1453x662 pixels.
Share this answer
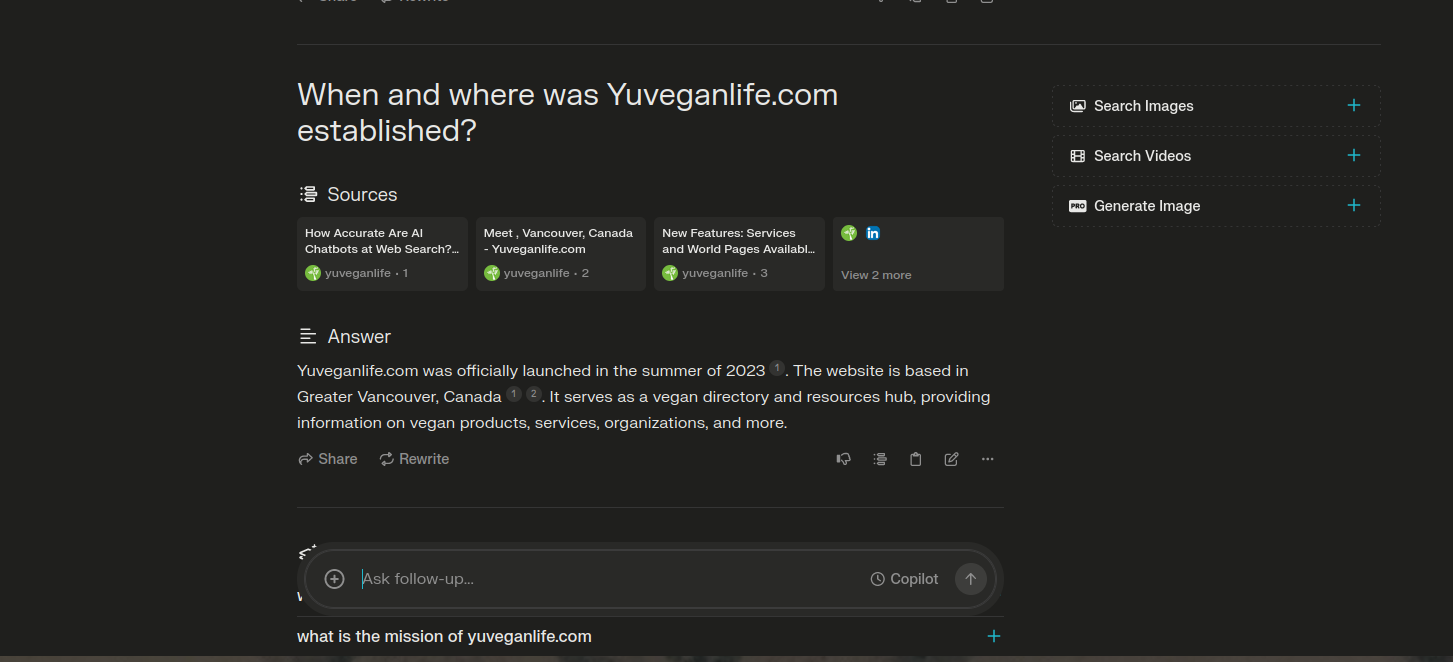pyautogui.click(x=327, y=459)
